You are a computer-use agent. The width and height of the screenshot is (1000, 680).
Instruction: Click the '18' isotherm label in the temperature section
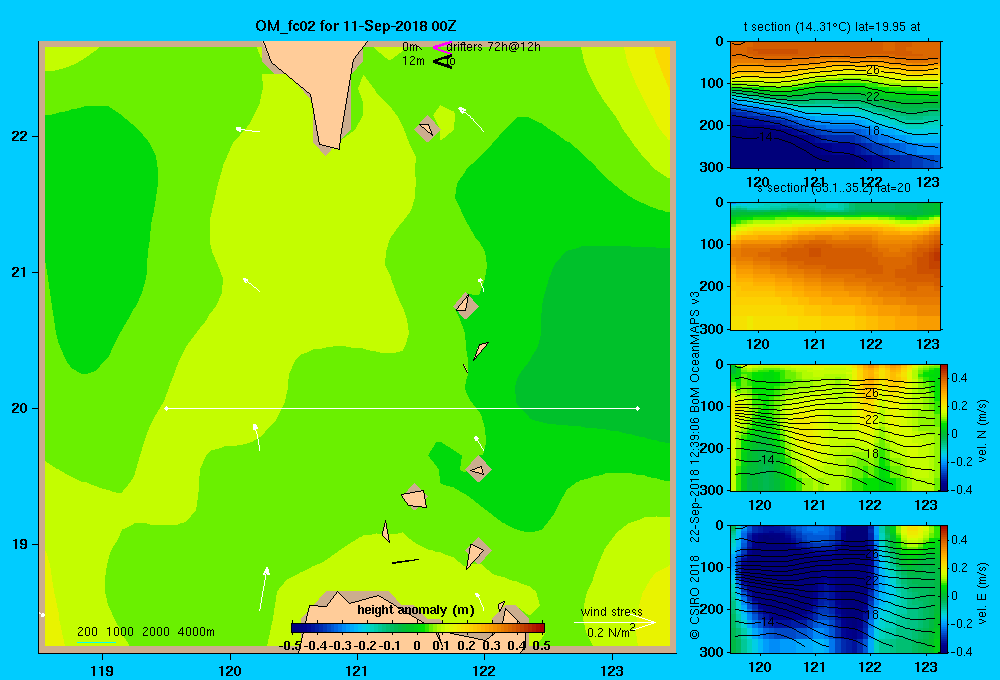tap(872, 131)
